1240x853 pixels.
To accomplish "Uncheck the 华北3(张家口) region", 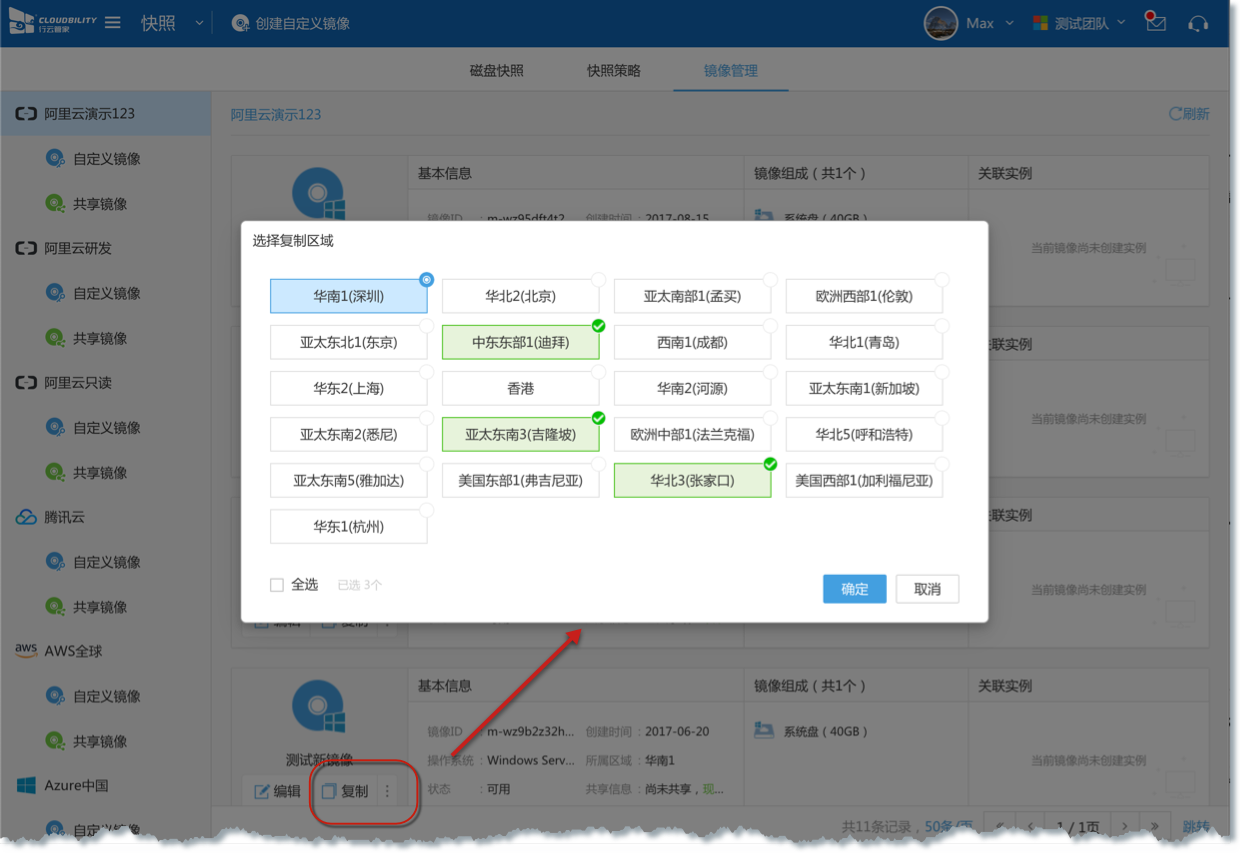I will pyautogui.click(x=692, y=480).
